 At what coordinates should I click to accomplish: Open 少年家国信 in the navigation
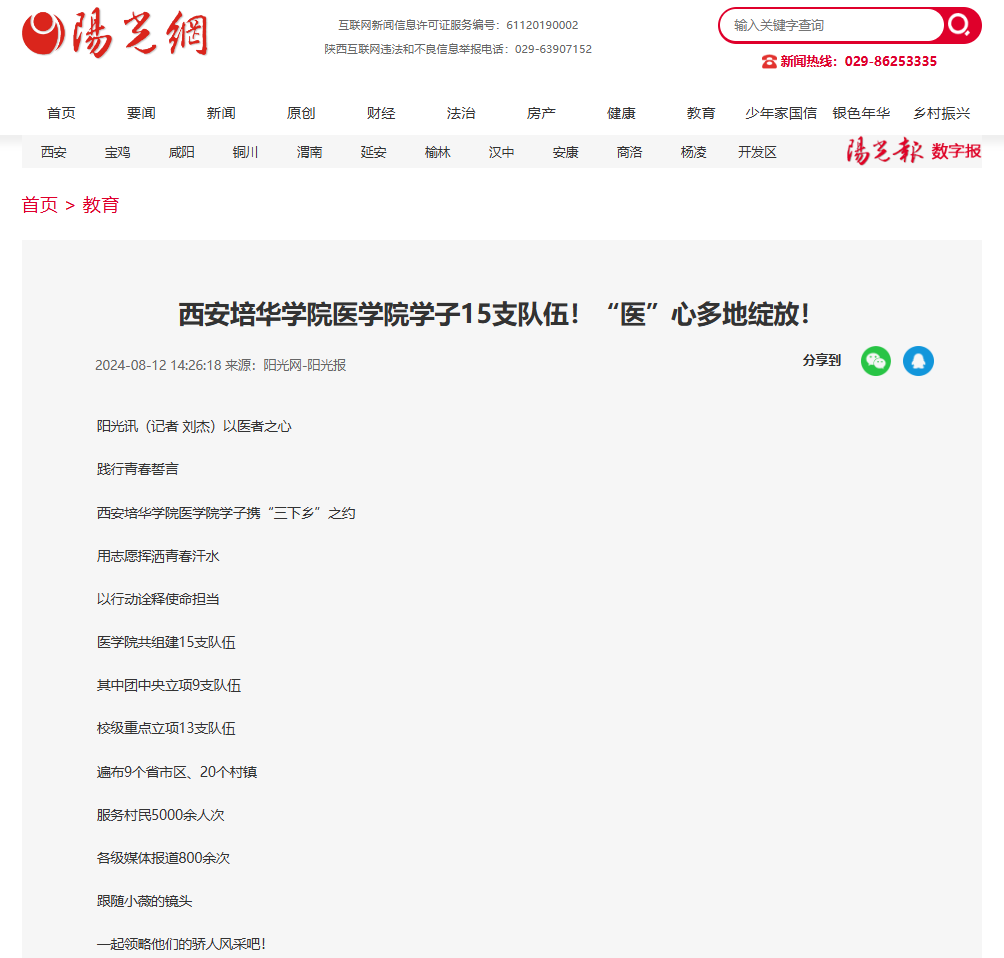tap(781, 113)
